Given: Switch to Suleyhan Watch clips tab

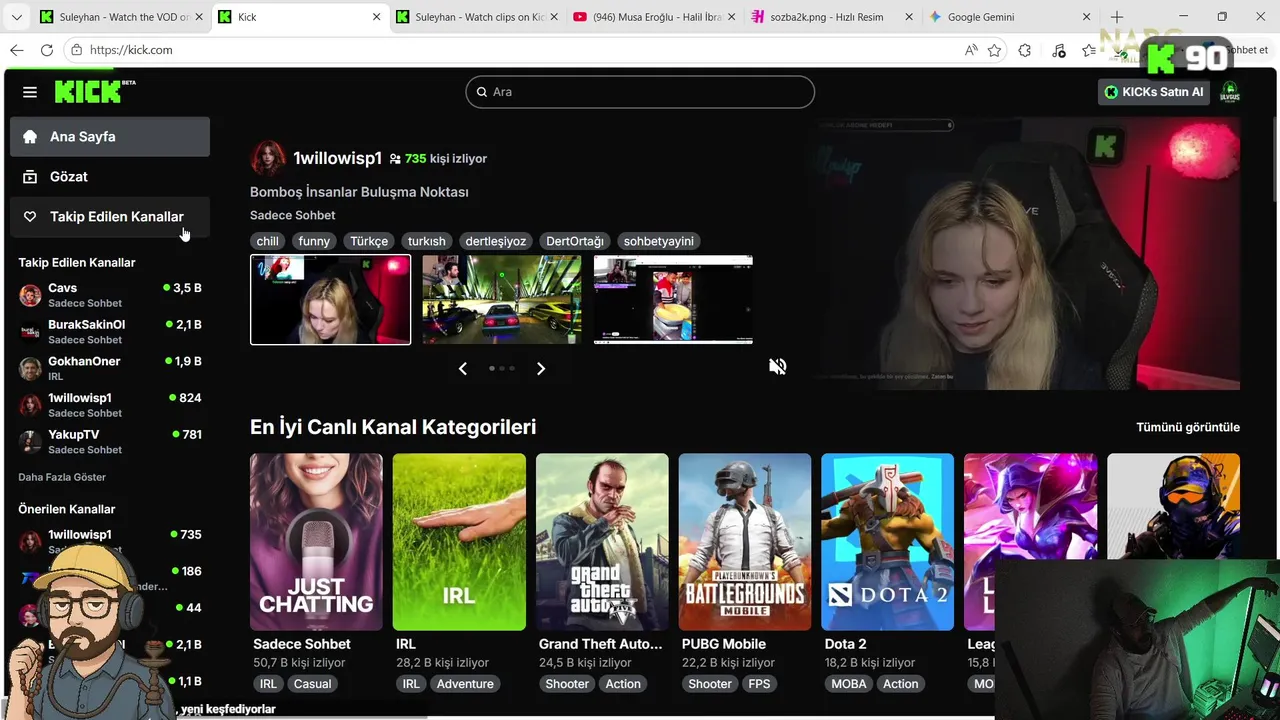Looking at the screenshot, I should (476, 17).
